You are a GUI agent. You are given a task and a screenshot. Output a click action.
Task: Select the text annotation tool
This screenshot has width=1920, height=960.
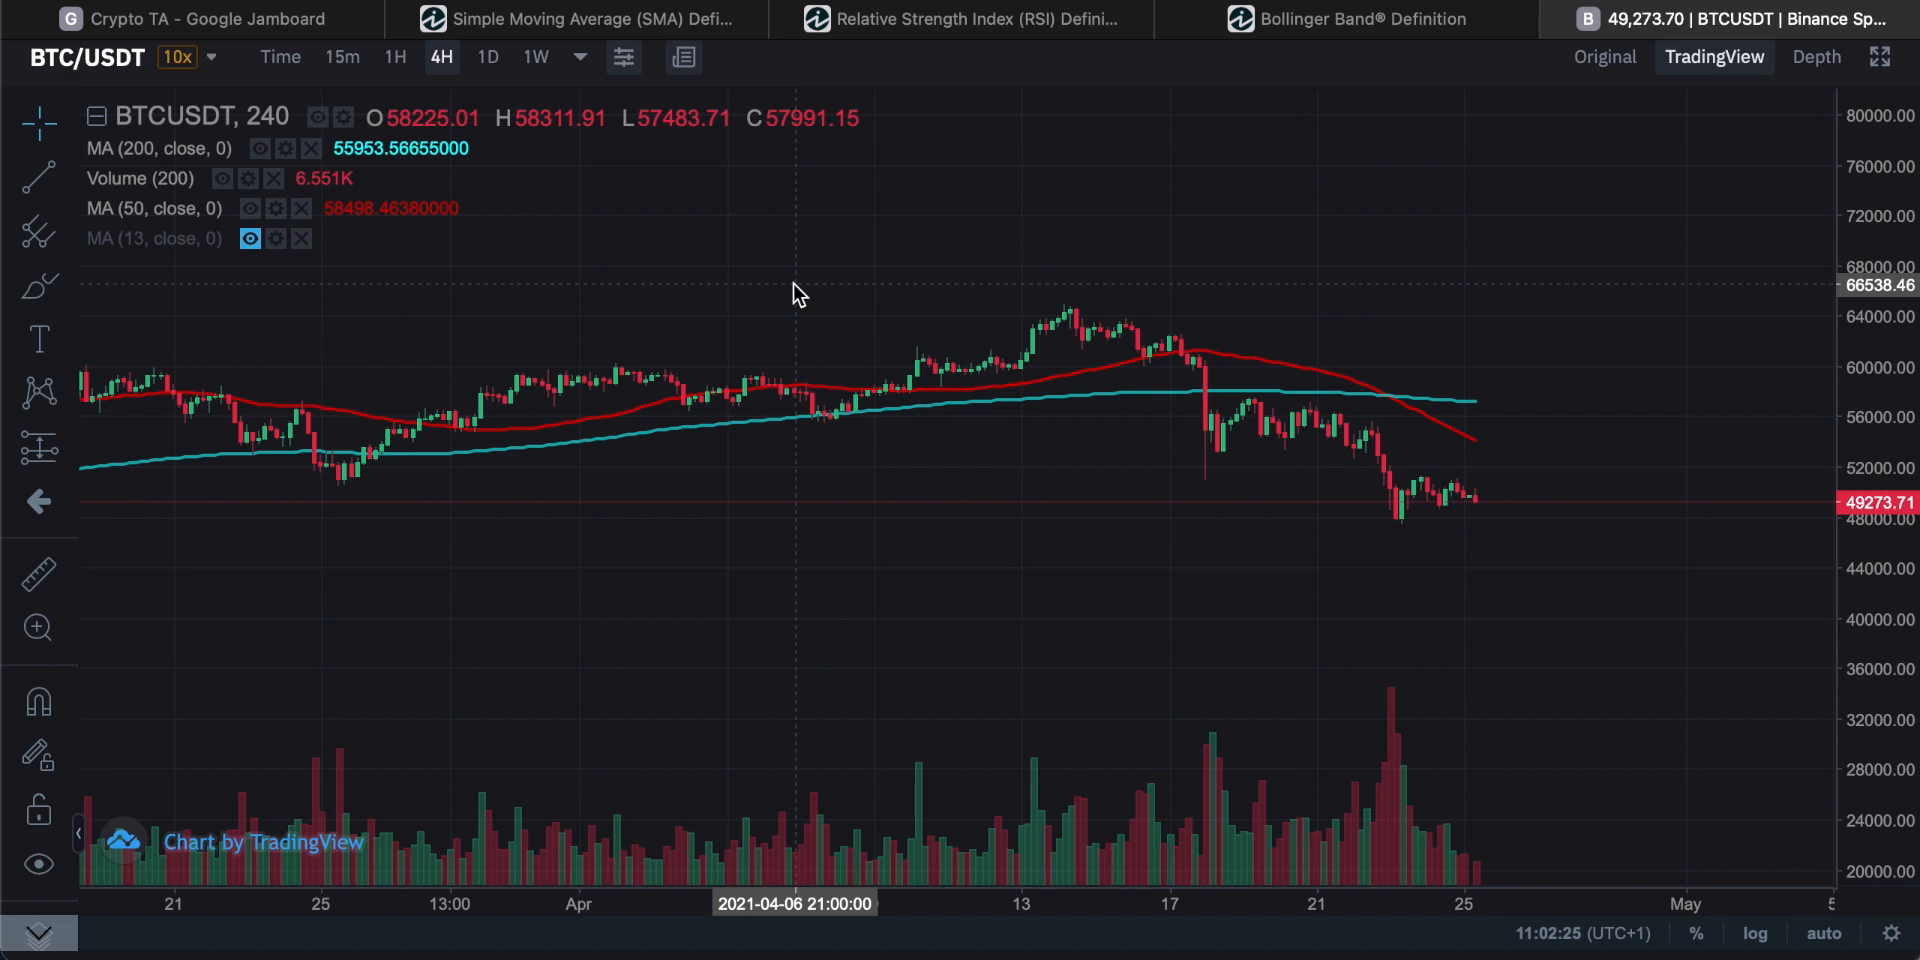[39, 340]
